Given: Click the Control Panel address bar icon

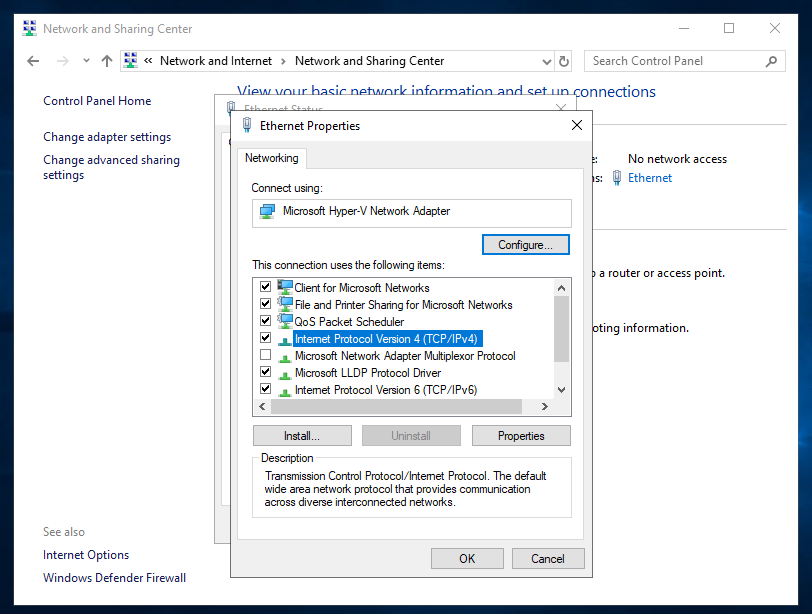Looking at the screenshot, I should (130, 61).
